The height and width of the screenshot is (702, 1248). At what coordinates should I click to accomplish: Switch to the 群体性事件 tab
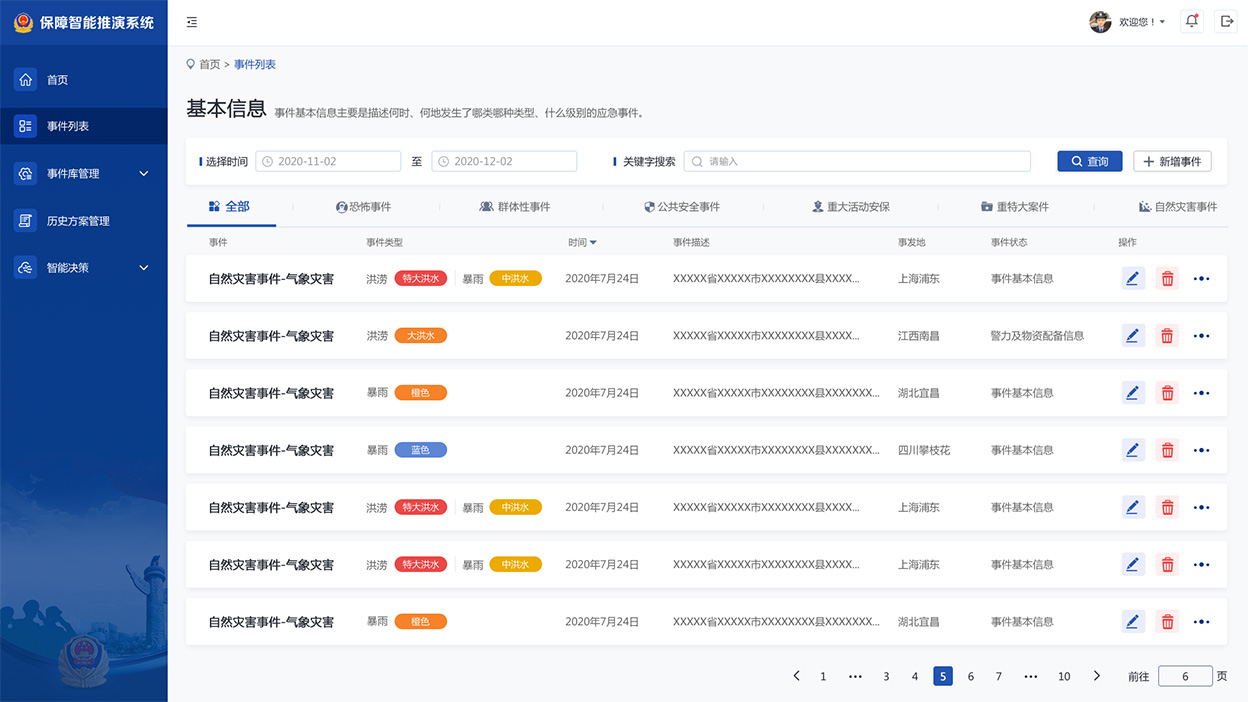tap(515, 207)
